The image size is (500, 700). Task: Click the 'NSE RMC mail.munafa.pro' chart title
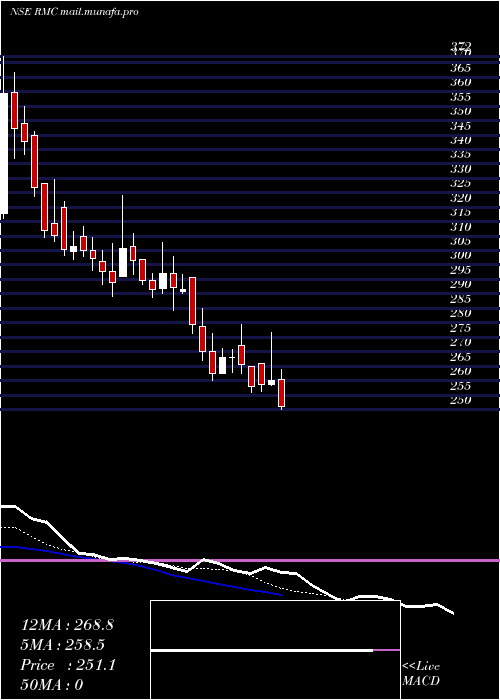[x=74, y=12]
